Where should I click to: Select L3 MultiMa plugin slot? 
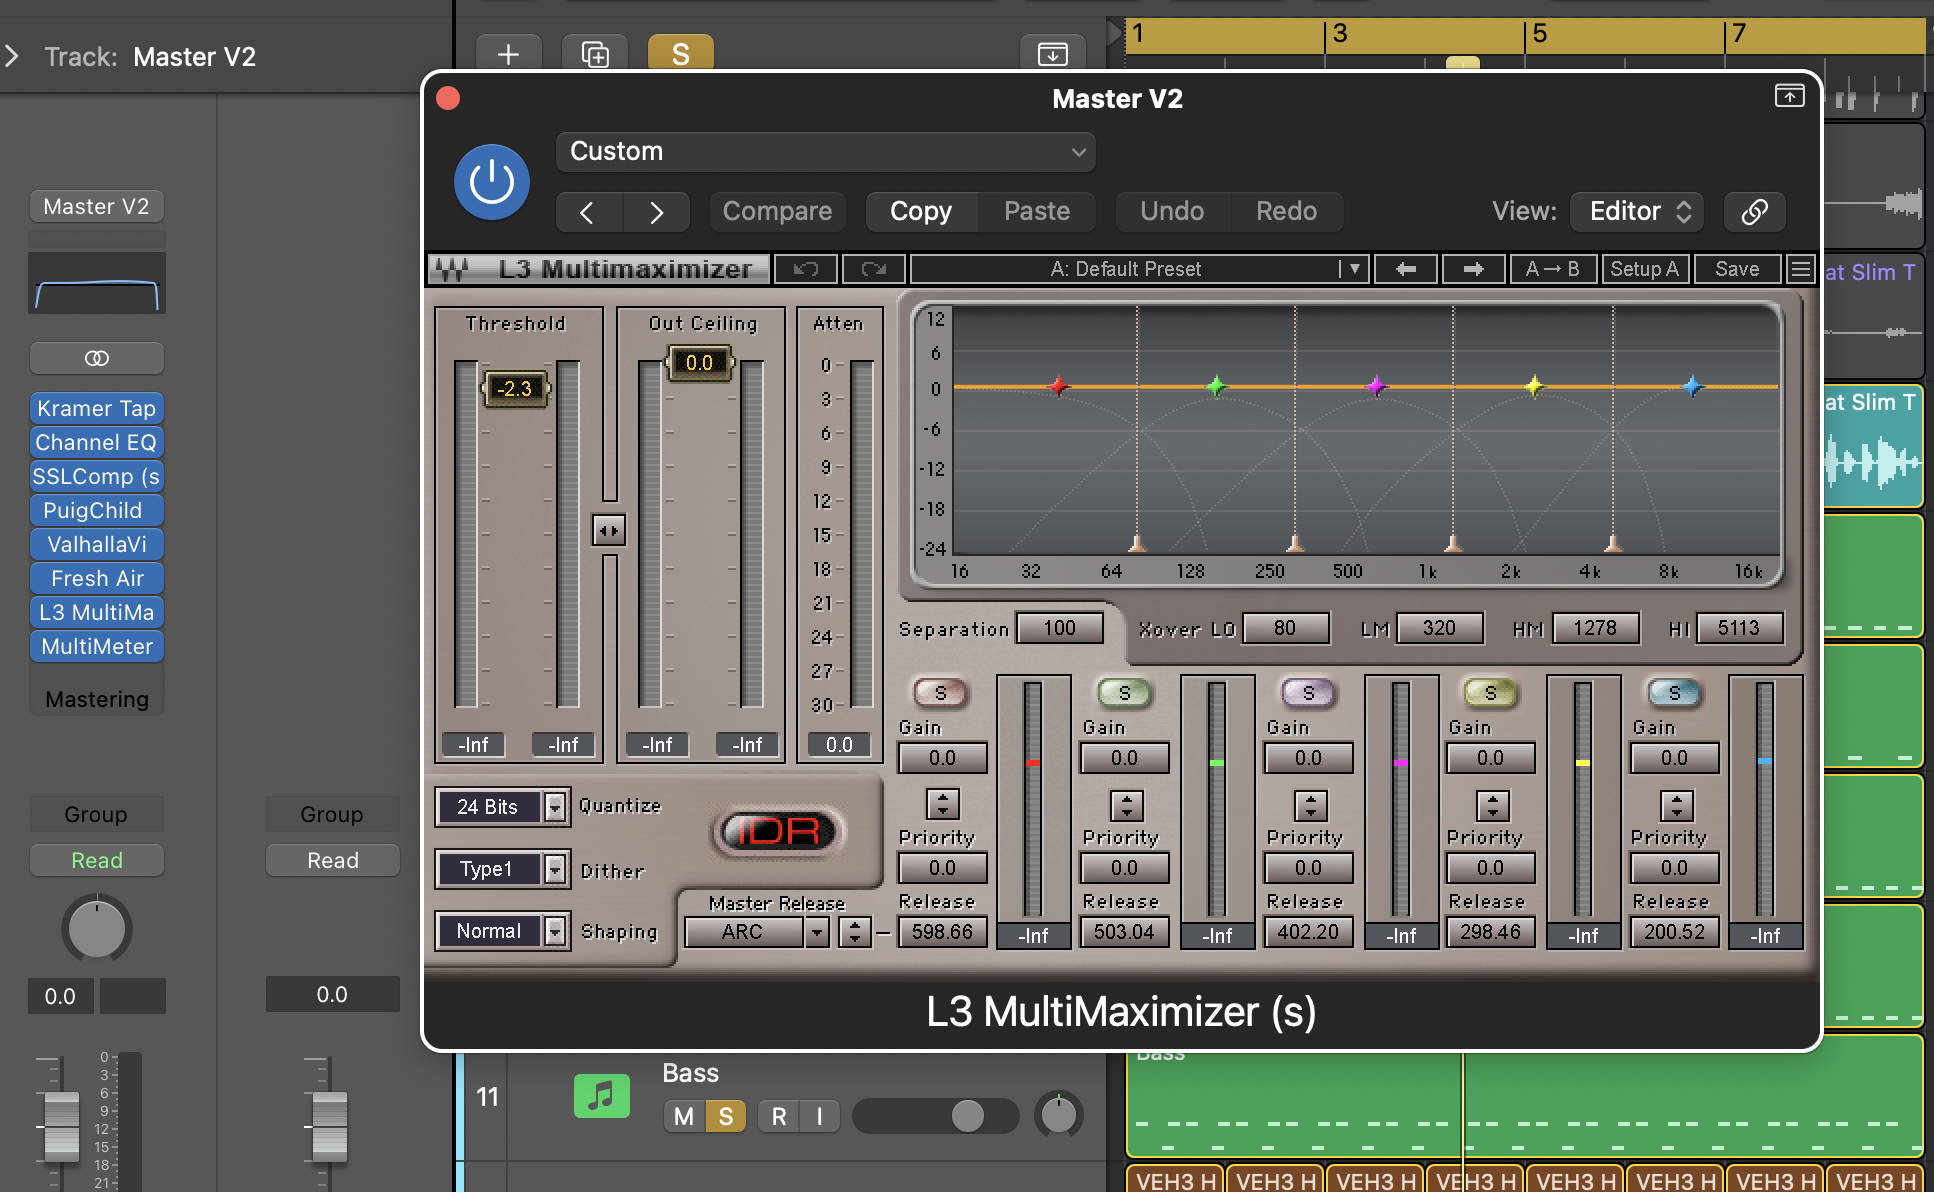pyautogui.click(x=96, y=612)
